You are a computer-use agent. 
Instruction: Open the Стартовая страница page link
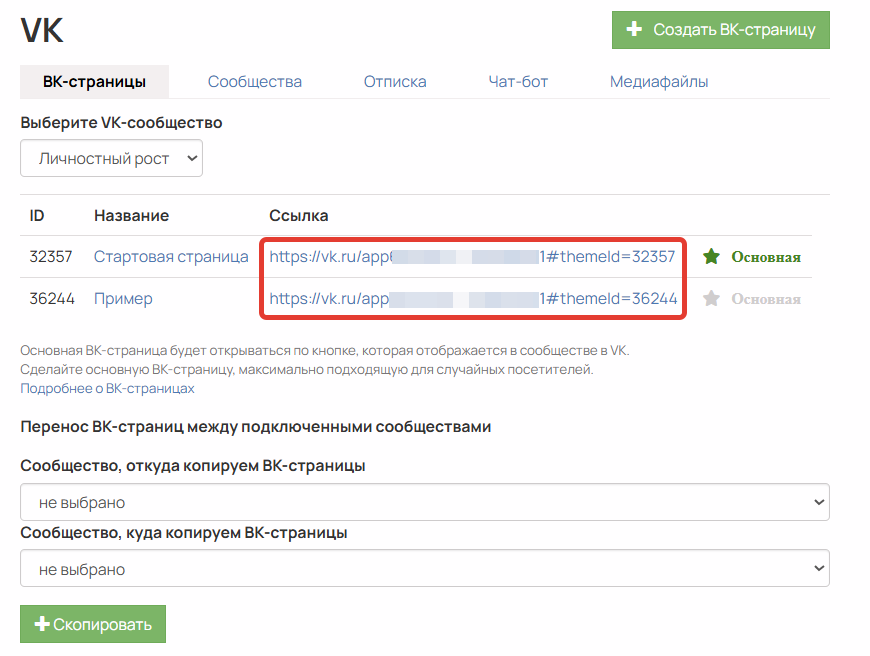171,256
